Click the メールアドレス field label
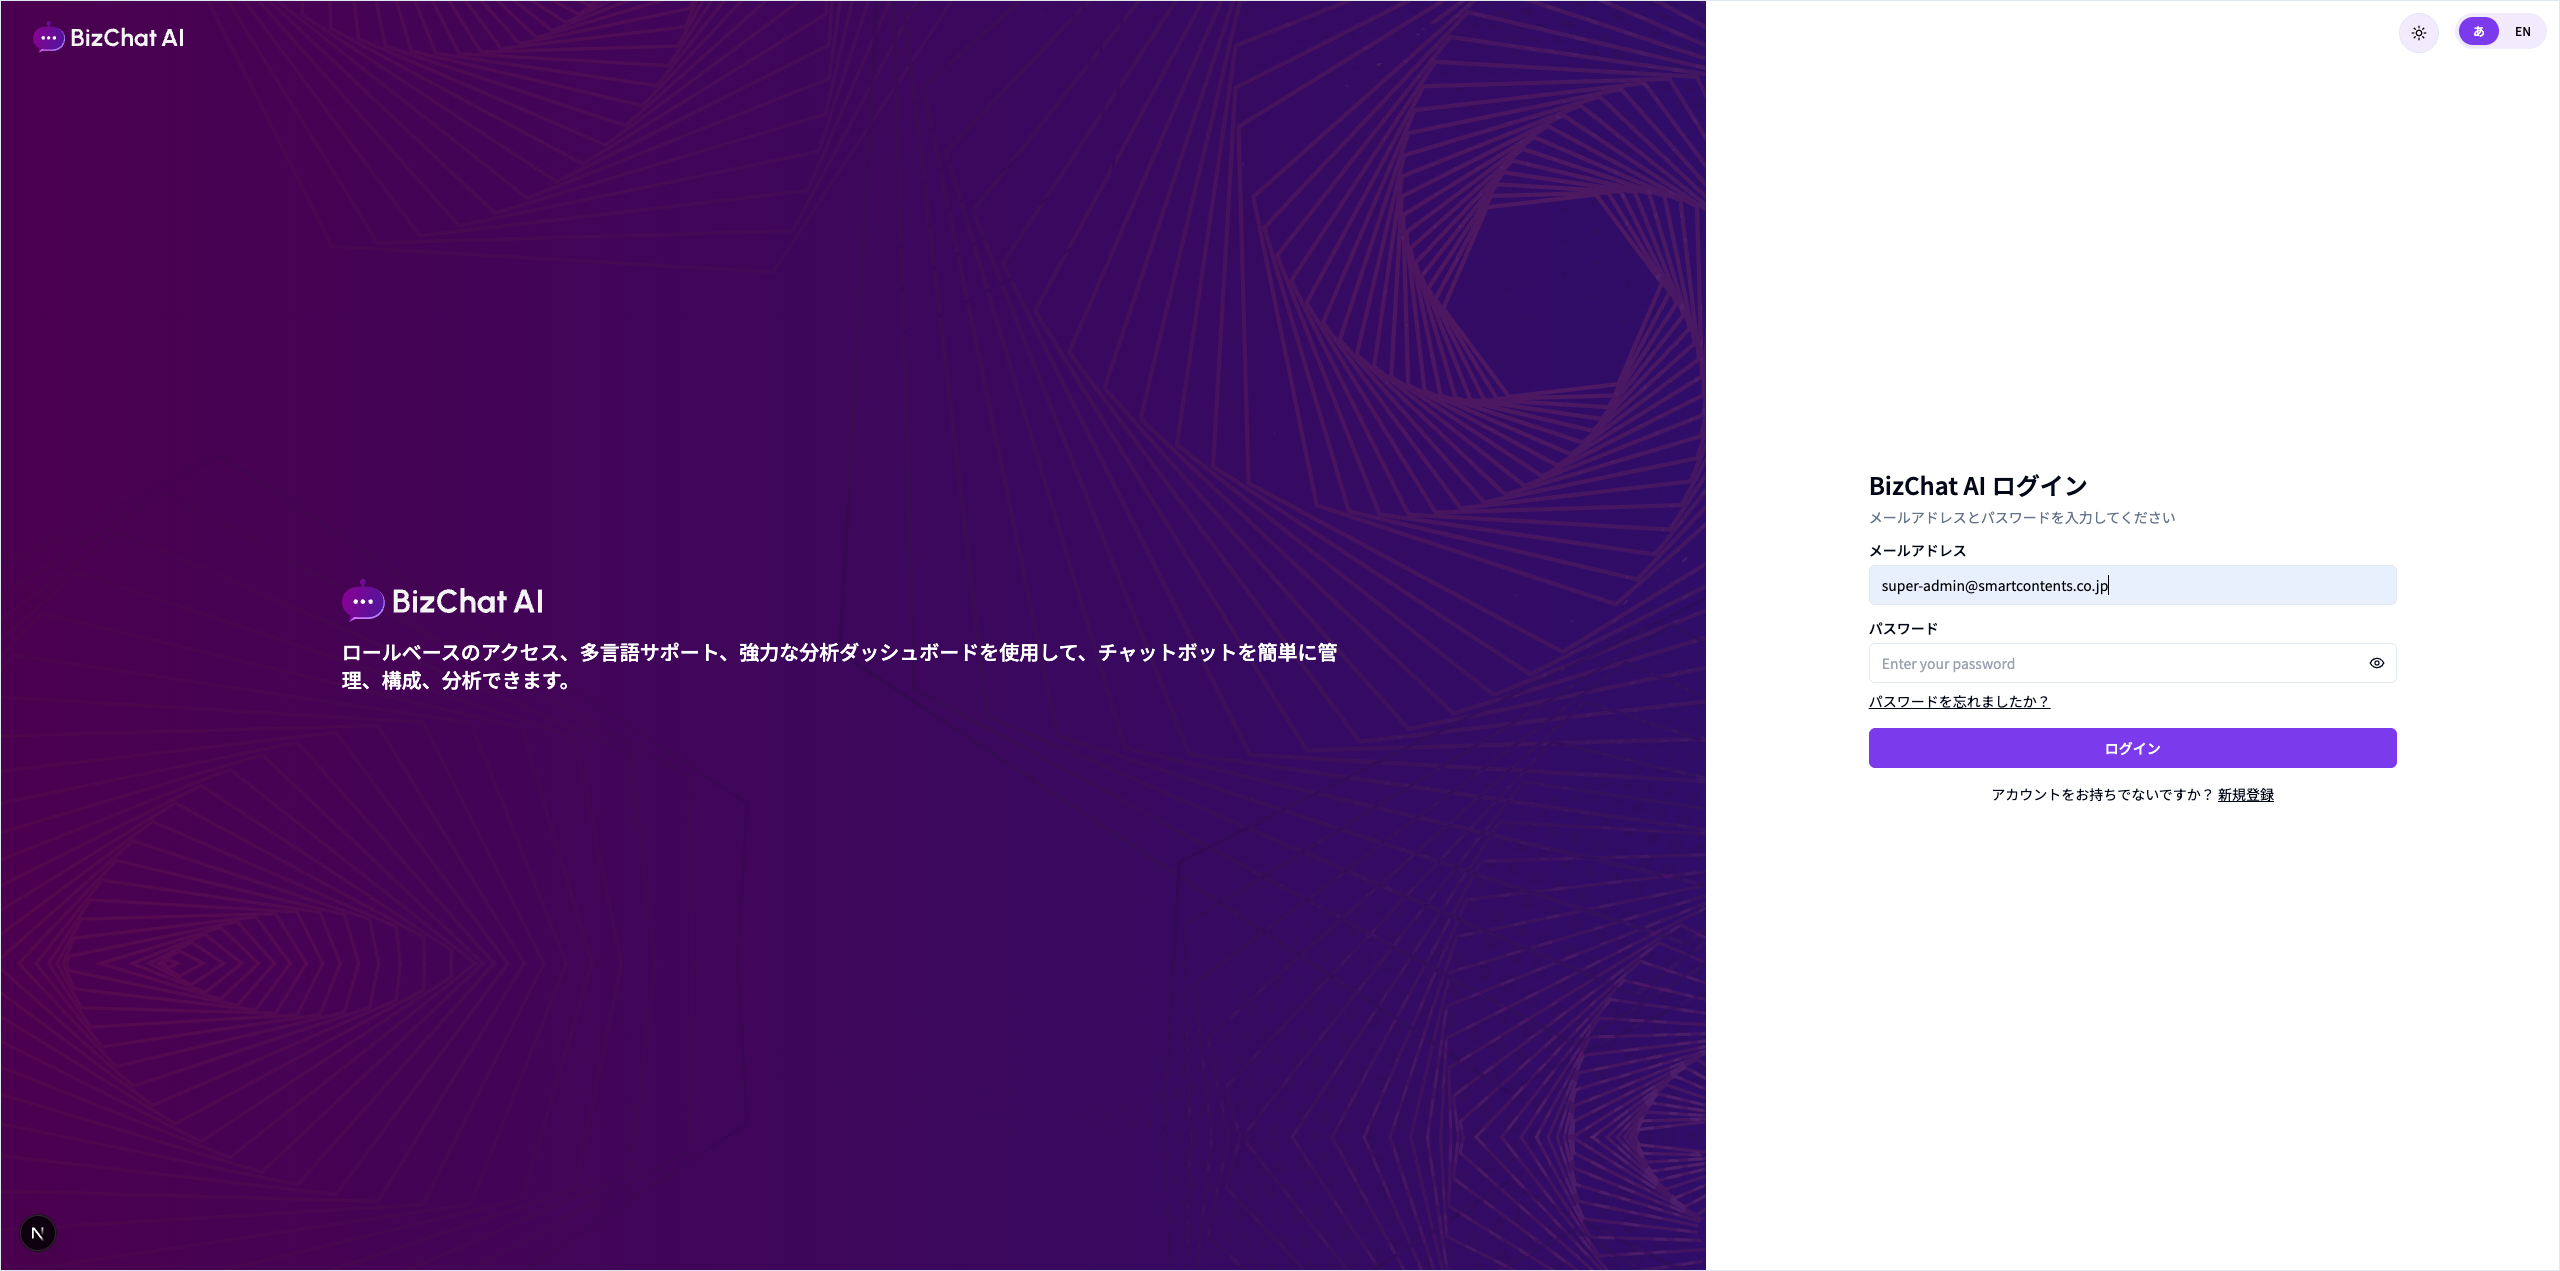 point(1917,551)
